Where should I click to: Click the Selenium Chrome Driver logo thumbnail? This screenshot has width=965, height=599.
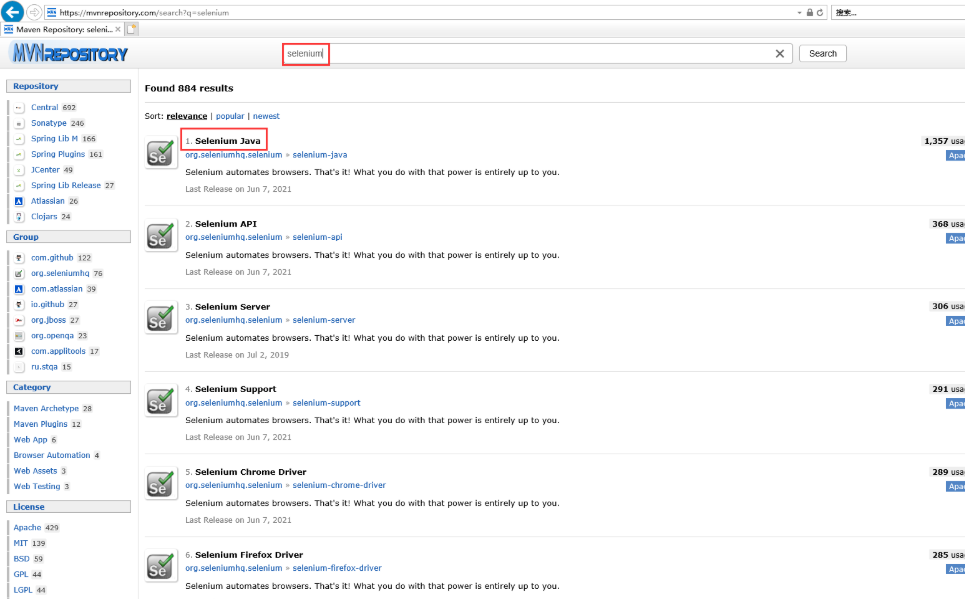[x=161, y=484]
